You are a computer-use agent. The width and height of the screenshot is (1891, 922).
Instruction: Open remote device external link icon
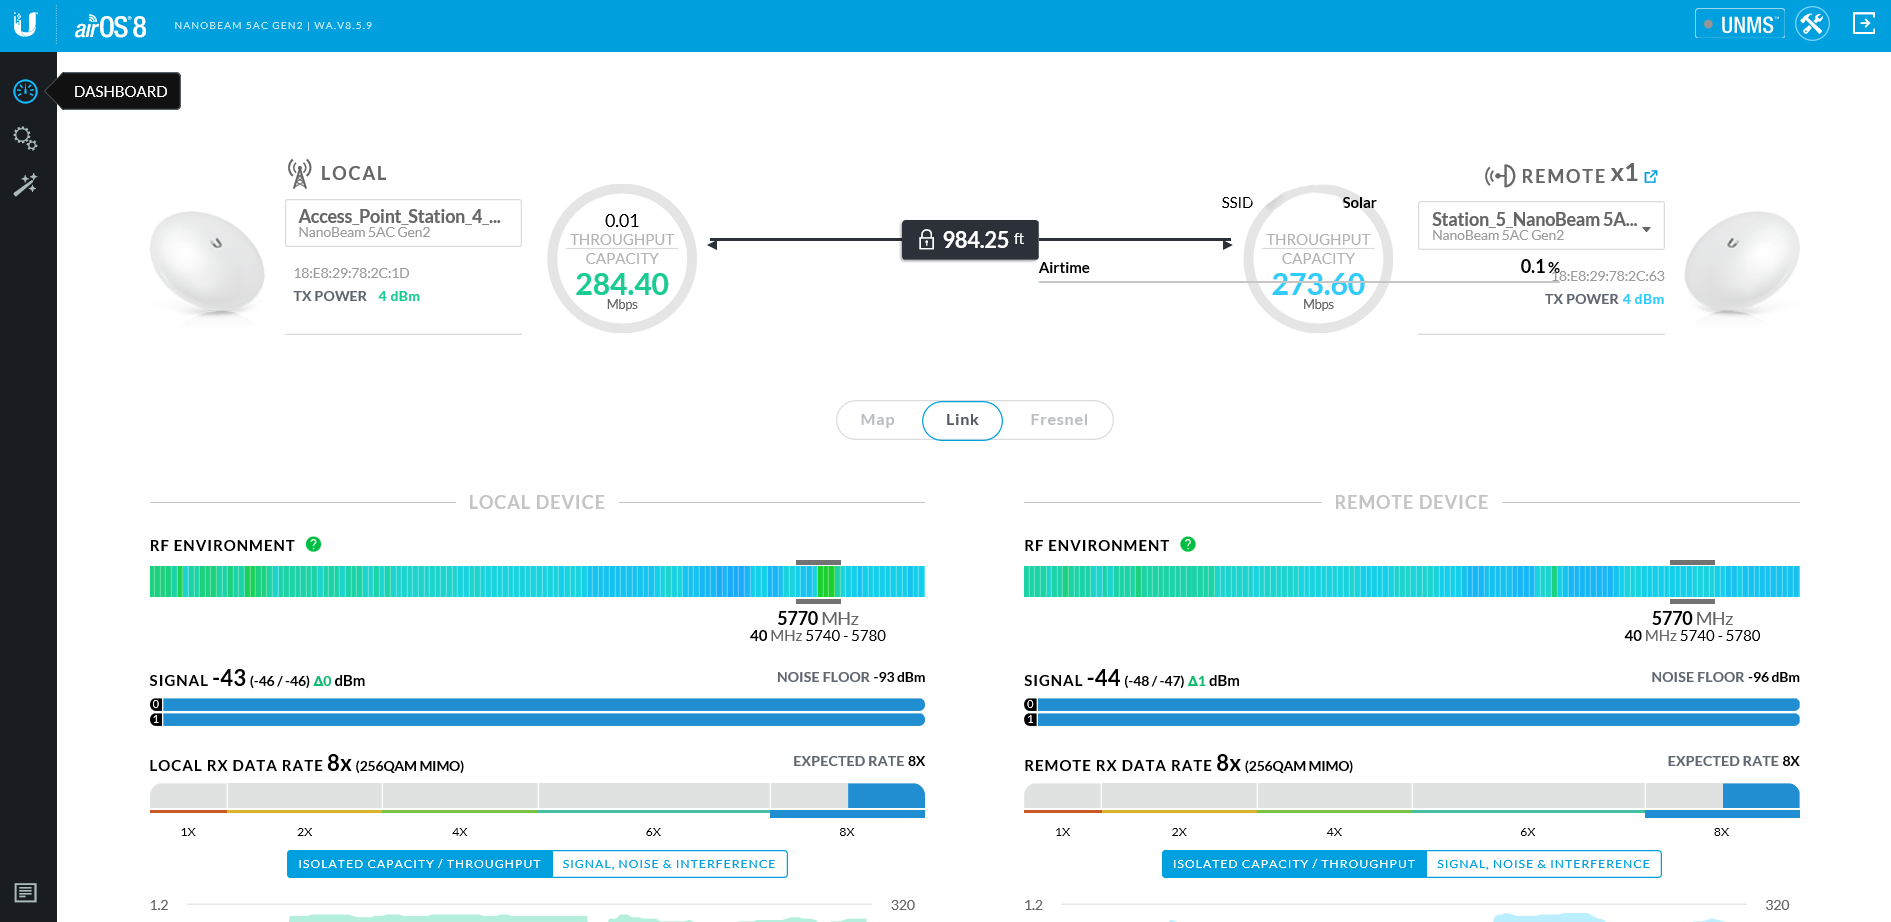coord(1651,177)
